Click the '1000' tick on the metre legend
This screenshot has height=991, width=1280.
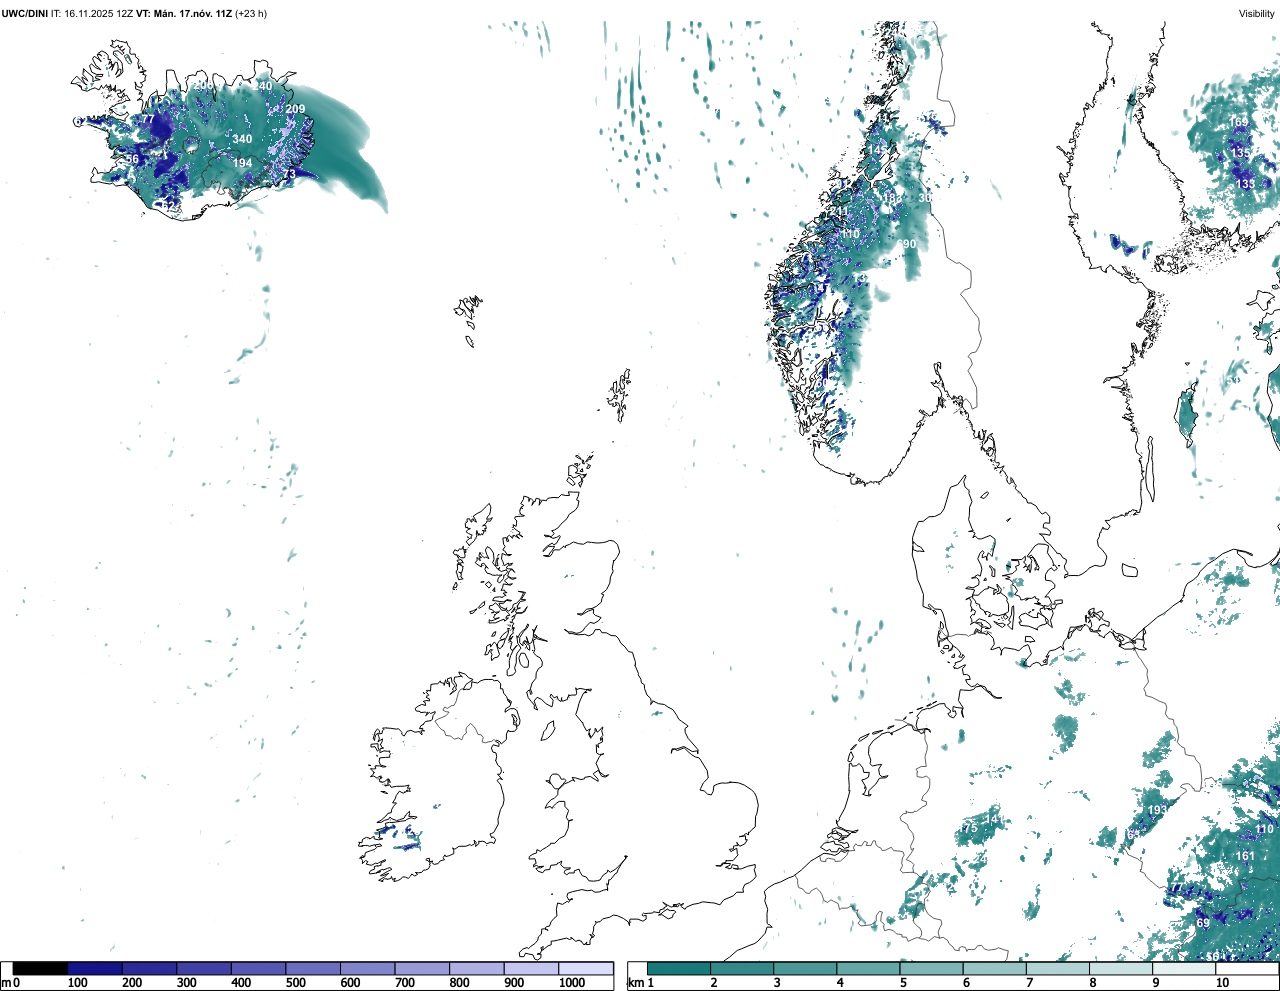(572, 983)
